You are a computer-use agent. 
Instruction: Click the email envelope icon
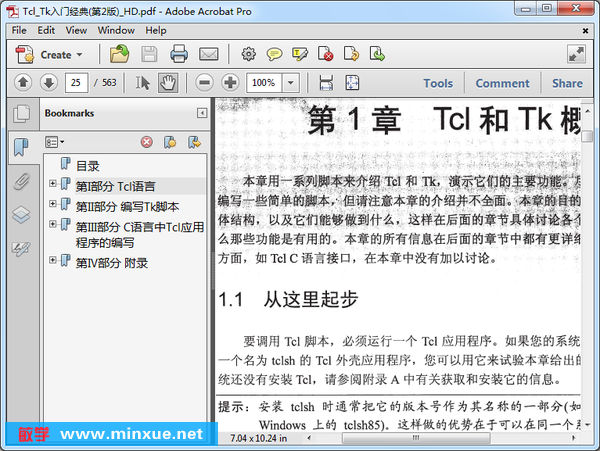209,54
